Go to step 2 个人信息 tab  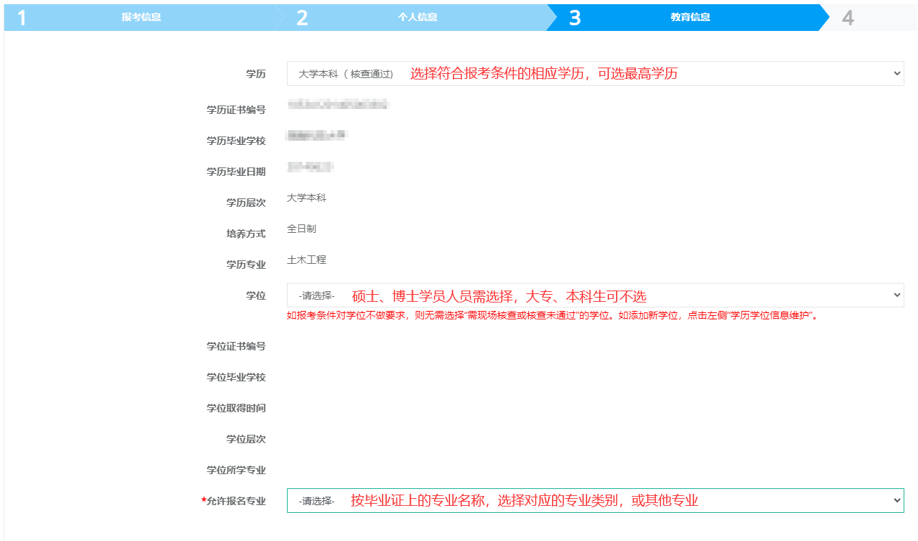click(x=417, y=17)
